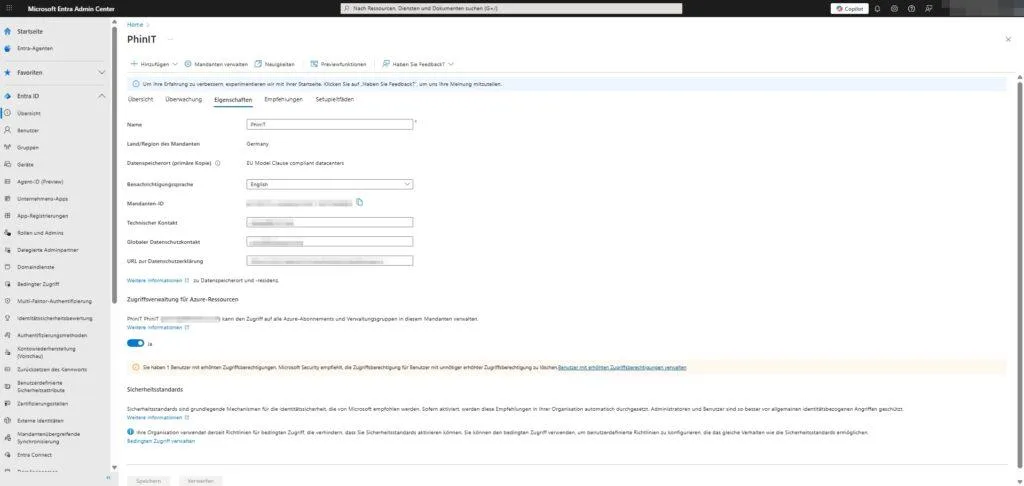Copy the Mandanten-ID with the copy icon
The width and height of the screenshot is (1024, 486).
[x=359, y=203]
